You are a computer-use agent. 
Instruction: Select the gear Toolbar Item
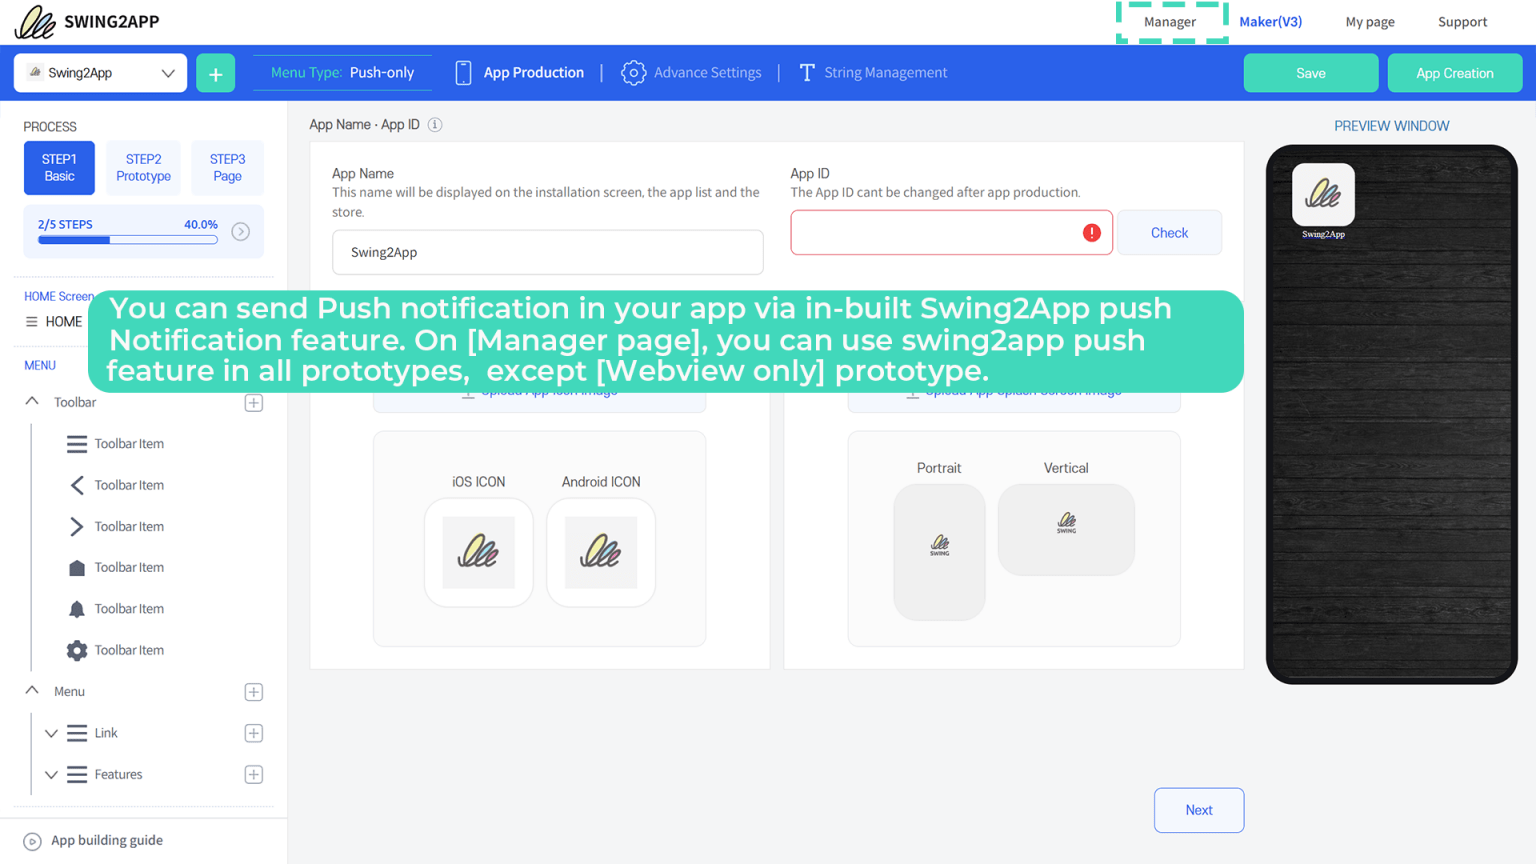point(76,650)
